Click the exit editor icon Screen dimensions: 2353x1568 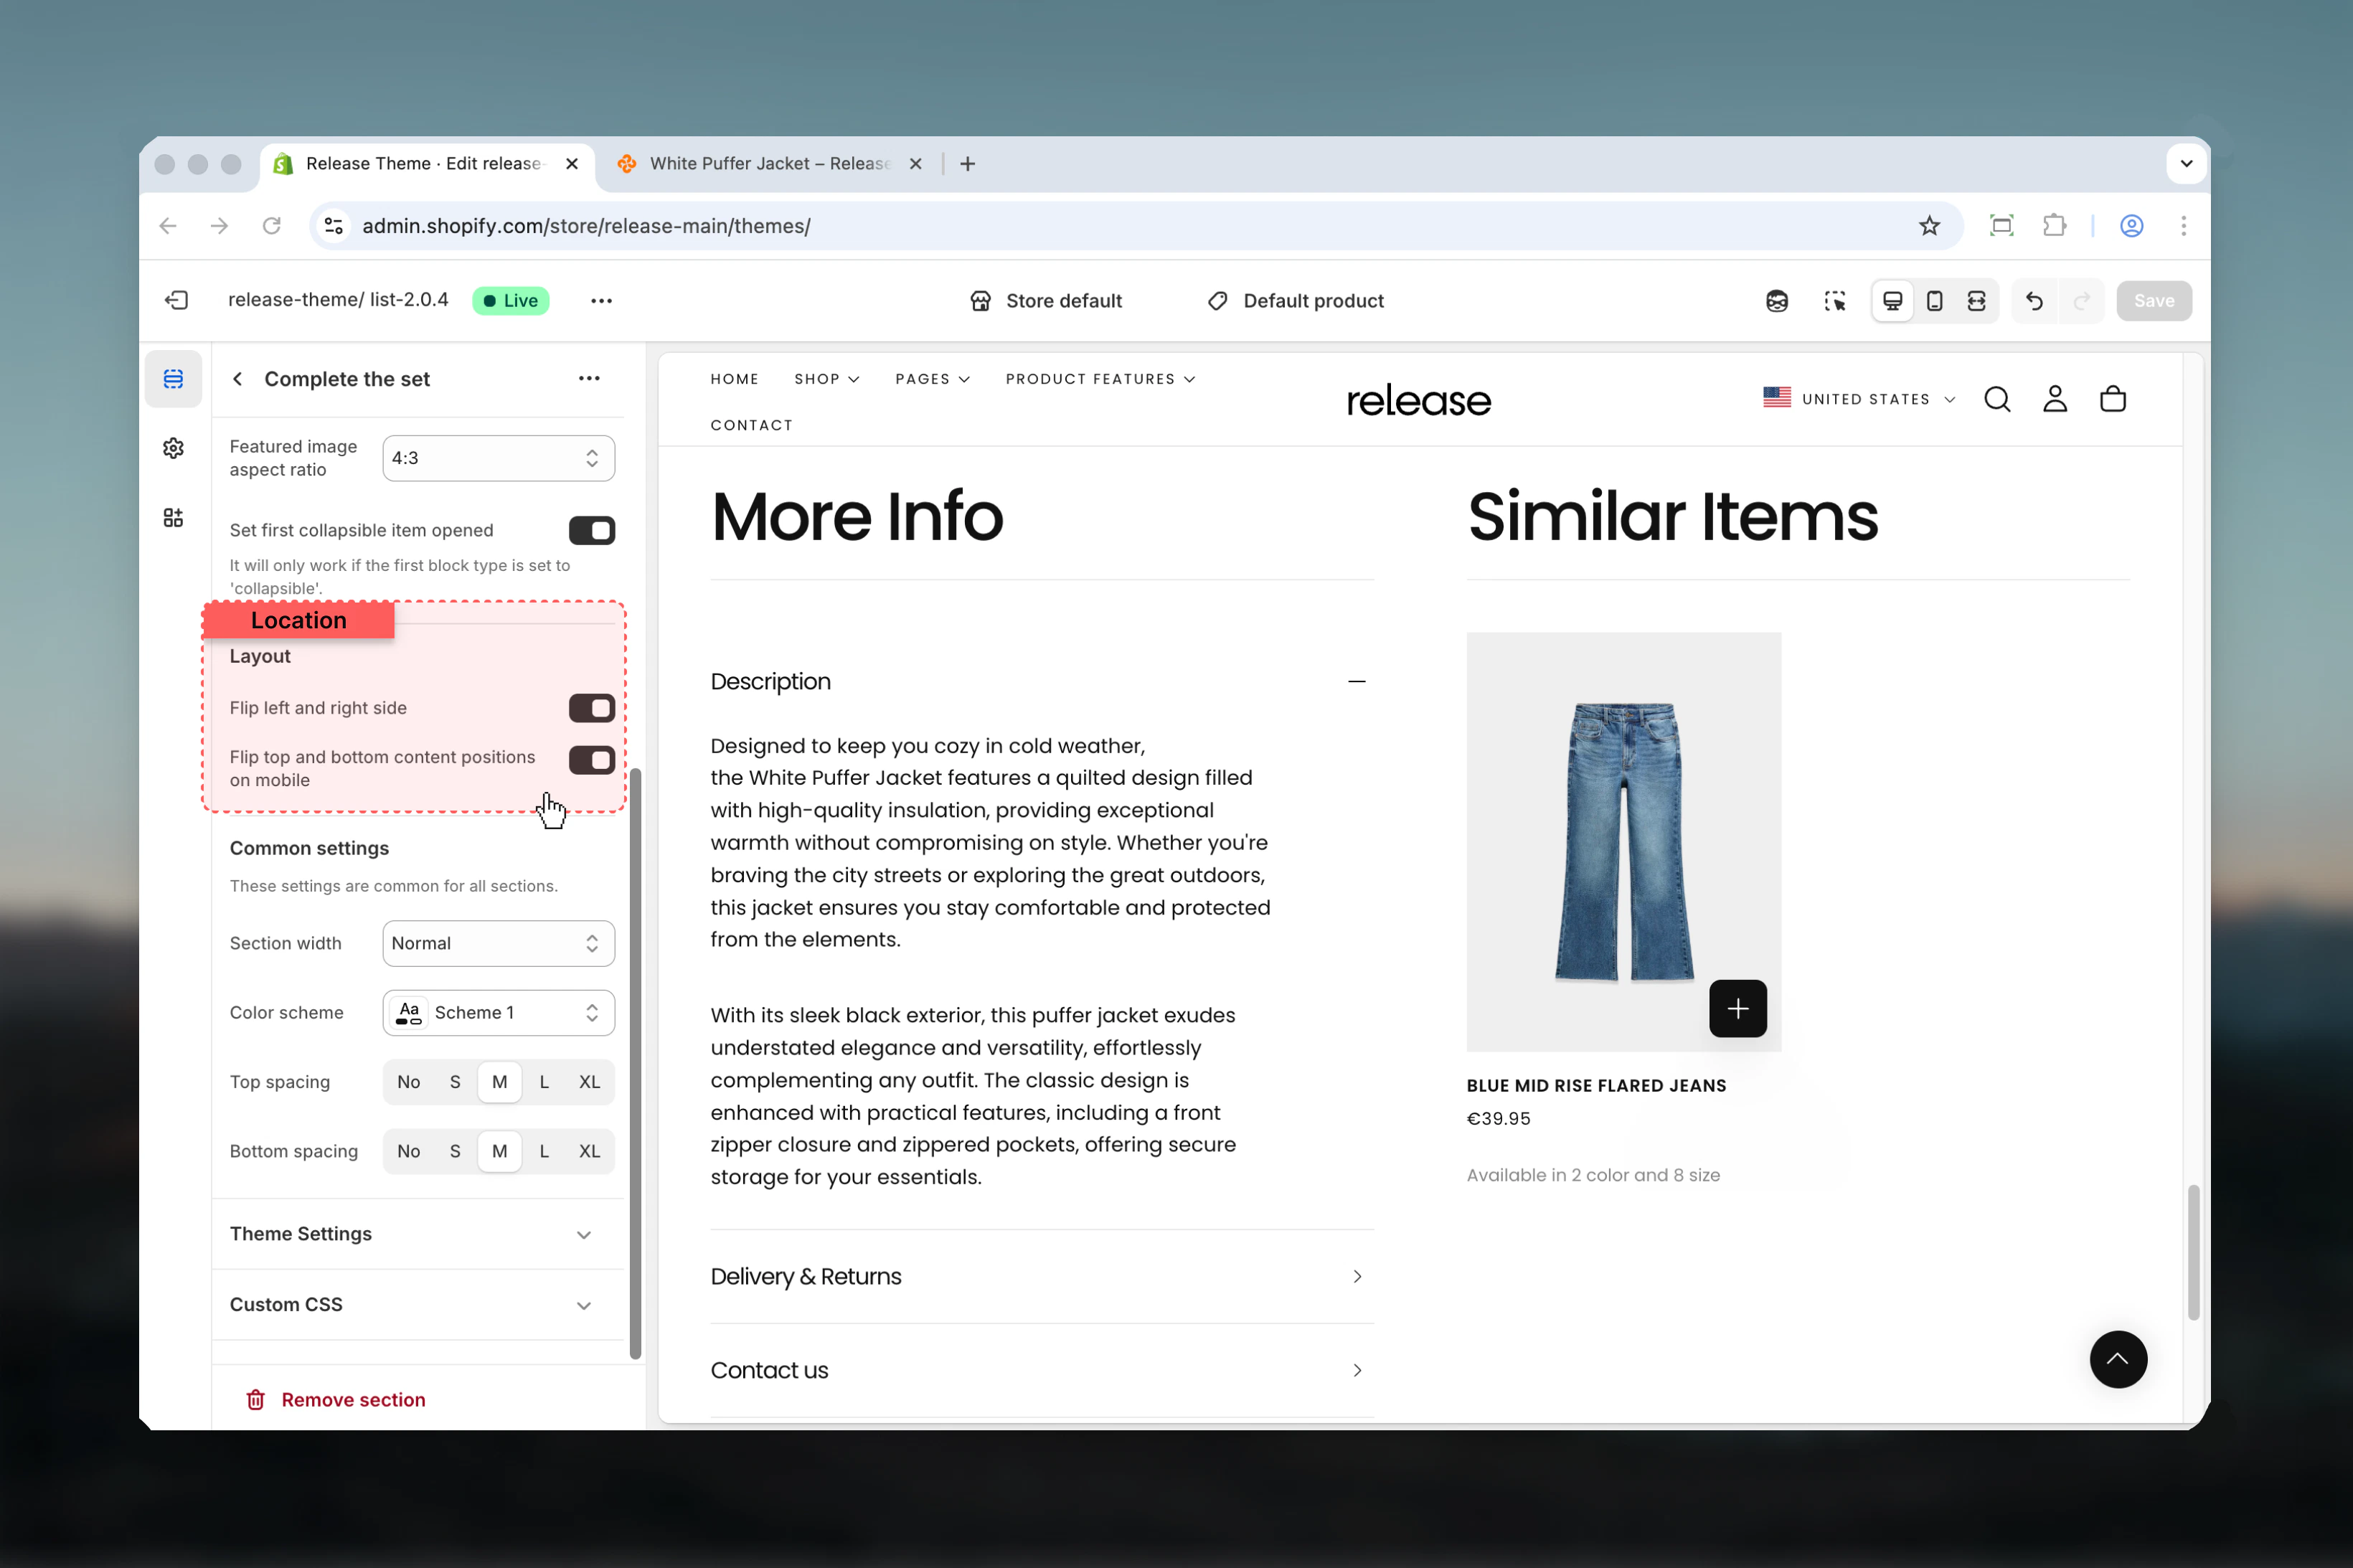click(177, 300)
